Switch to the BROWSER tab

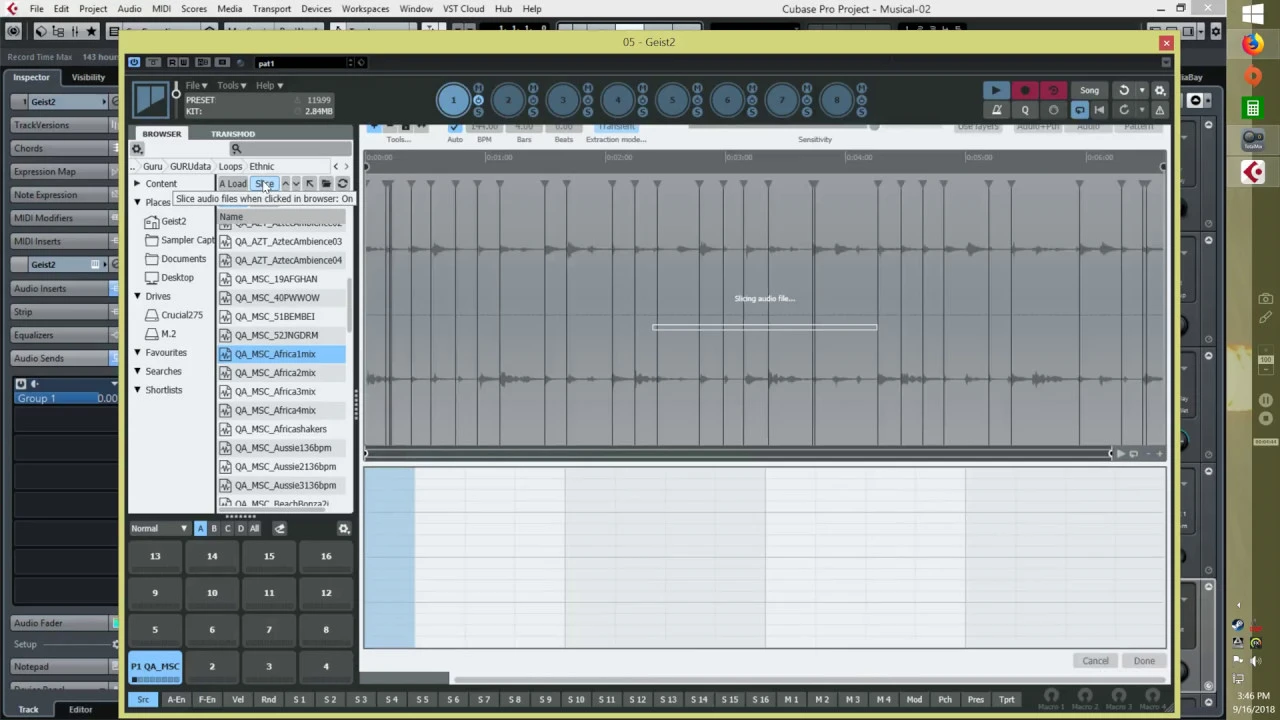(x=162, y=134)
